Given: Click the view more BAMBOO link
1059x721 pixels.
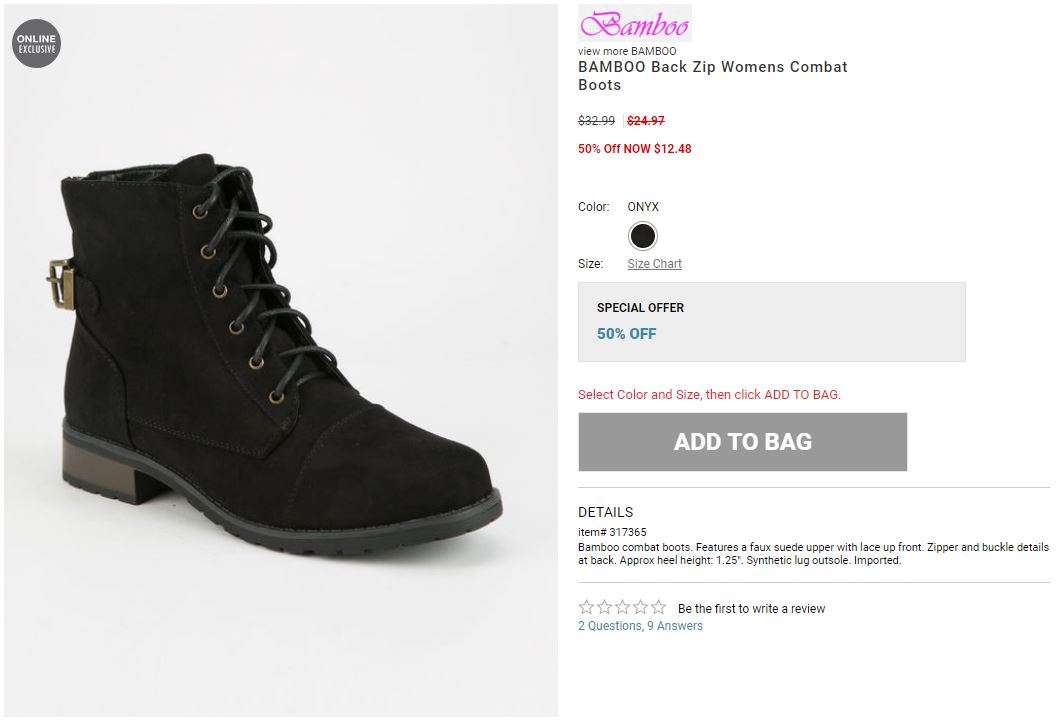Looking at the screenshot, I should (x=627, y=51).
